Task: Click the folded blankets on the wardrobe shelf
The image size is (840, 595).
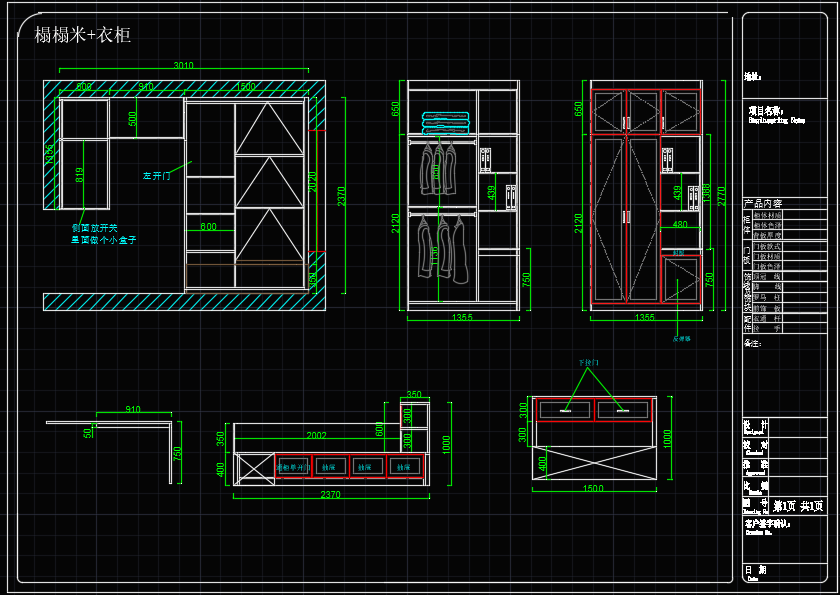Action: click(445, 123)
